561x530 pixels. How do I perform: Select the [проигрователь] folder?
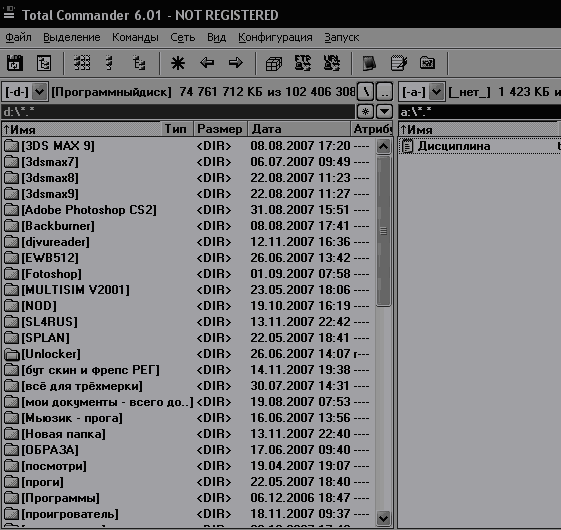188,514
